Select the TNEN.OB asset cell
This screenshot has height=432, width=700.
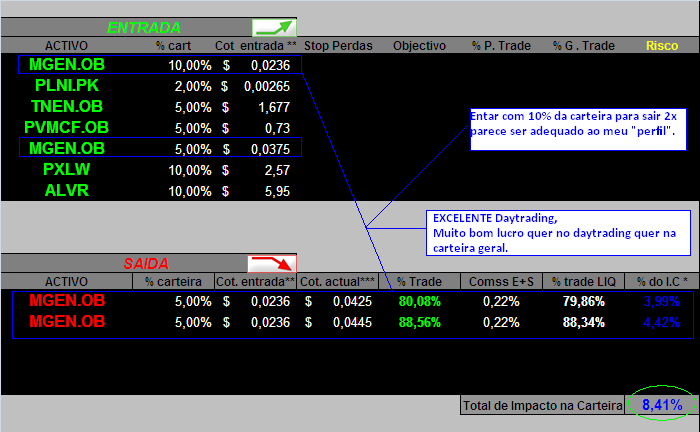[x=67, y=107]
